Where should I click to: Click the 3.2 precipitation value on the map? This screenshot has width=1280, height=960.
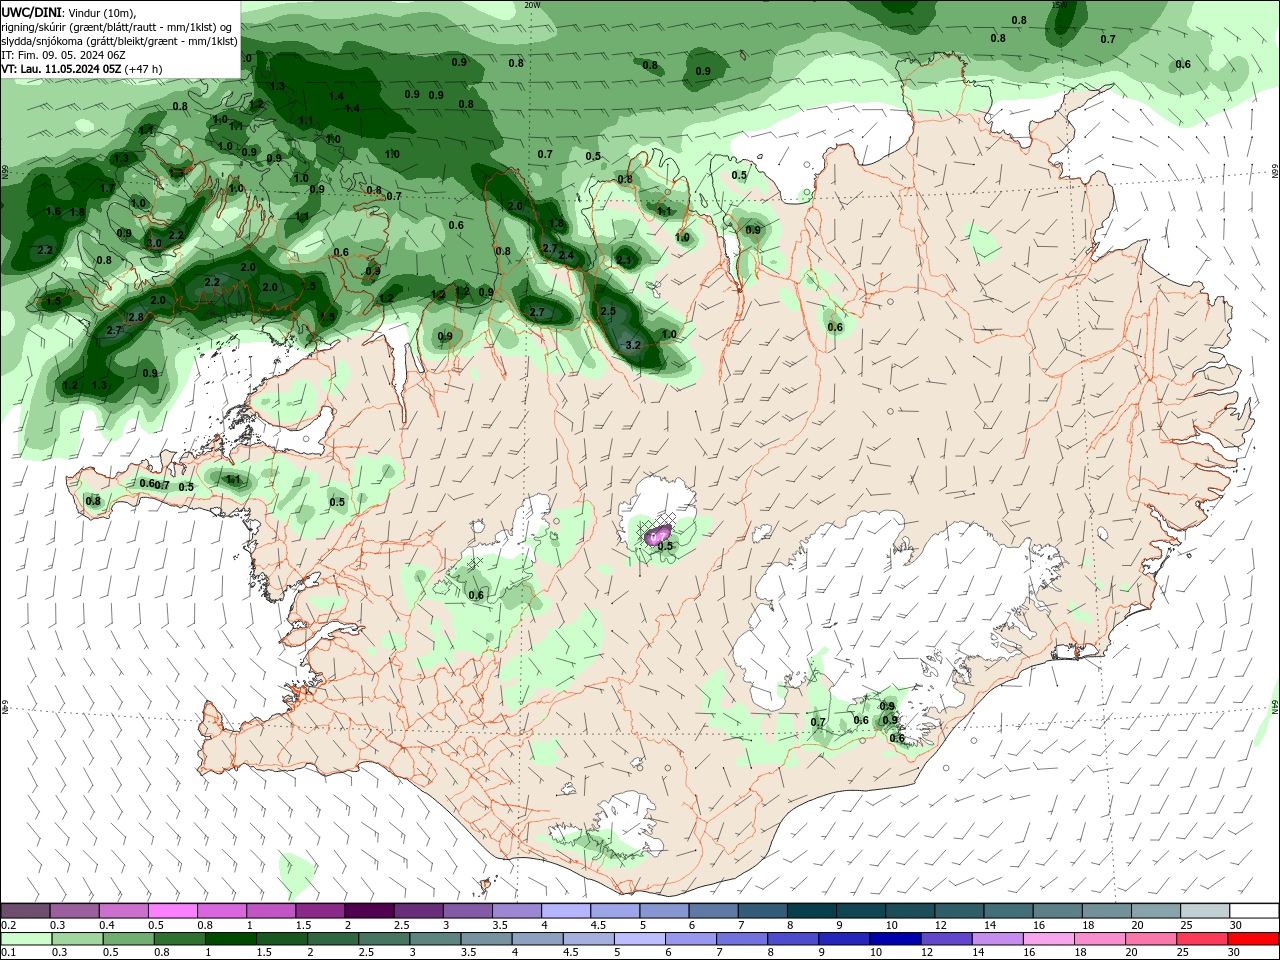point(632,345)
